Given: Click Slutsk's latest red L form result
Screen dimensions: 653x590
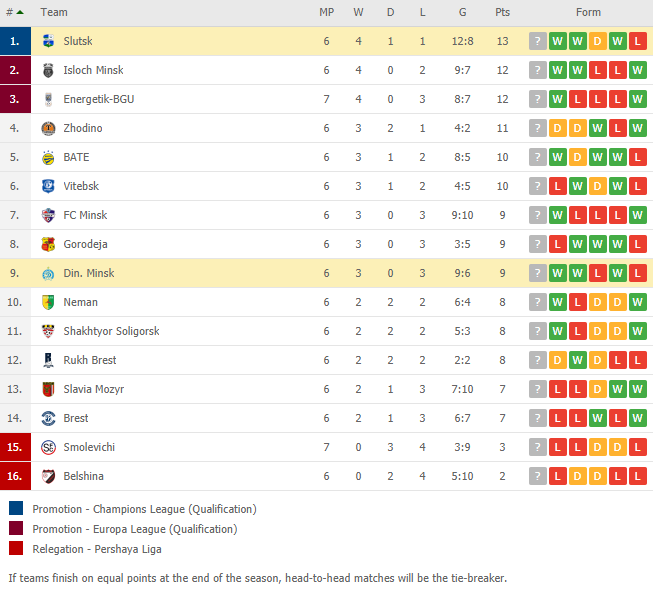Looking at the screenshot, I should point(638,41).
